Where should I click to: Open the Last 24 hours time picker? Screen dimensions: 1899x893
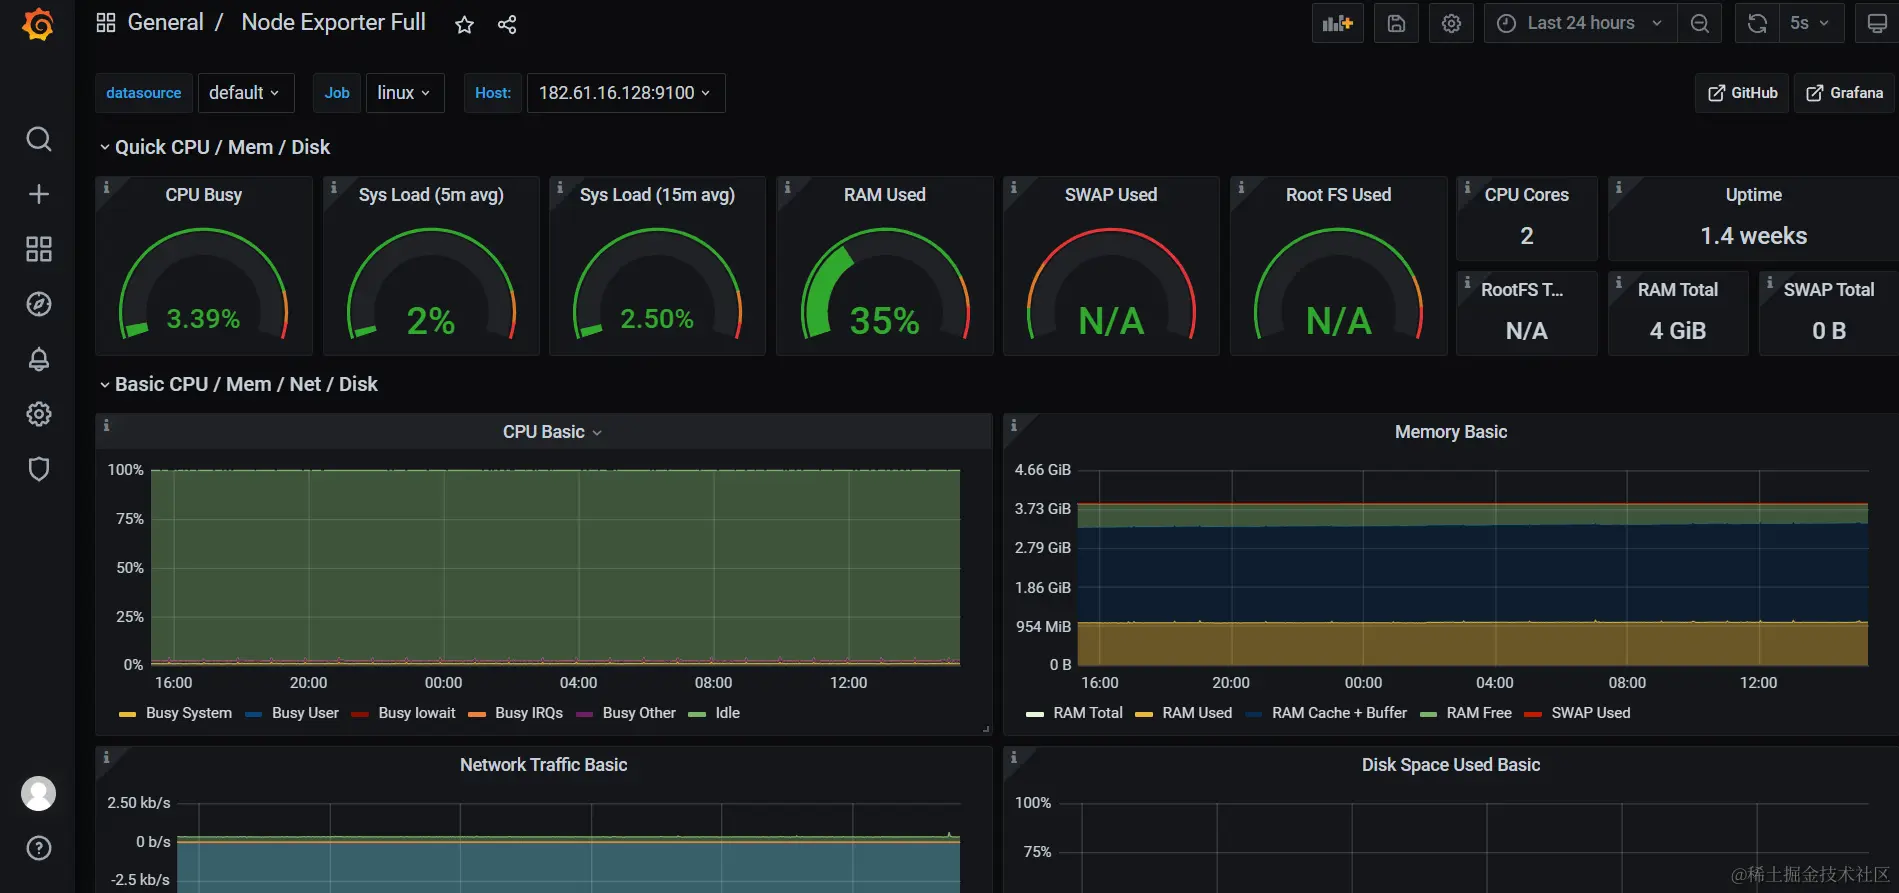click(1580, 23)
